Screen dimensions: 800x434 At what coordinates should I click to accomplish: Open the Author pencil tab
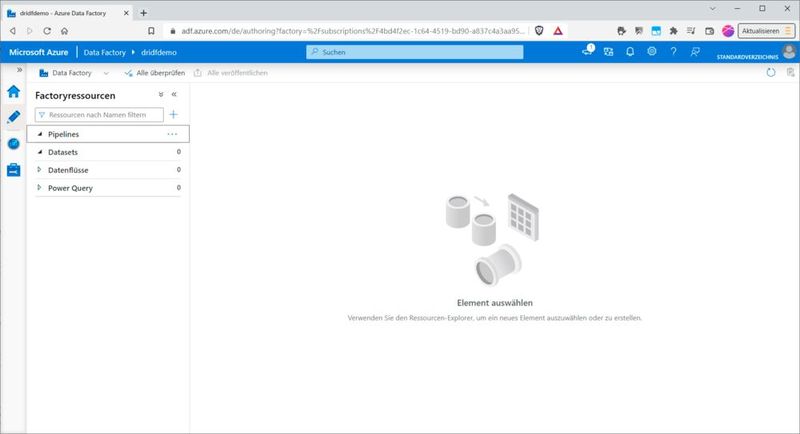tap(14, 117)
